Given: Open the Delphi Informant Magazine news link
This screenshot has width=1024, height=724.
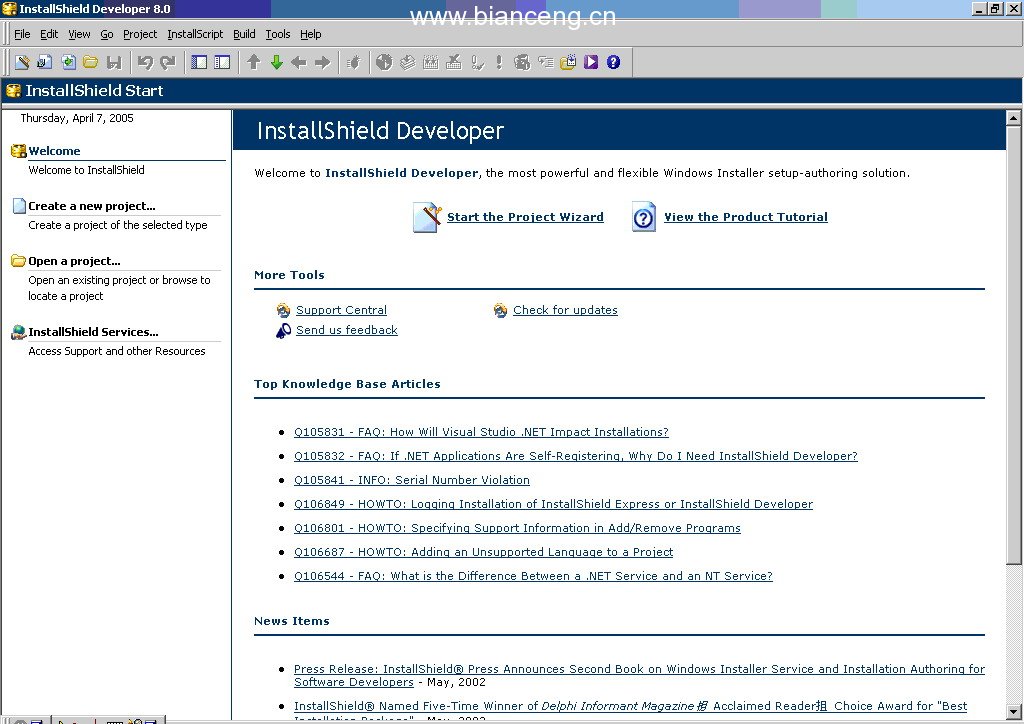Looking at the screenshot, I should click(x=630, y=706).
